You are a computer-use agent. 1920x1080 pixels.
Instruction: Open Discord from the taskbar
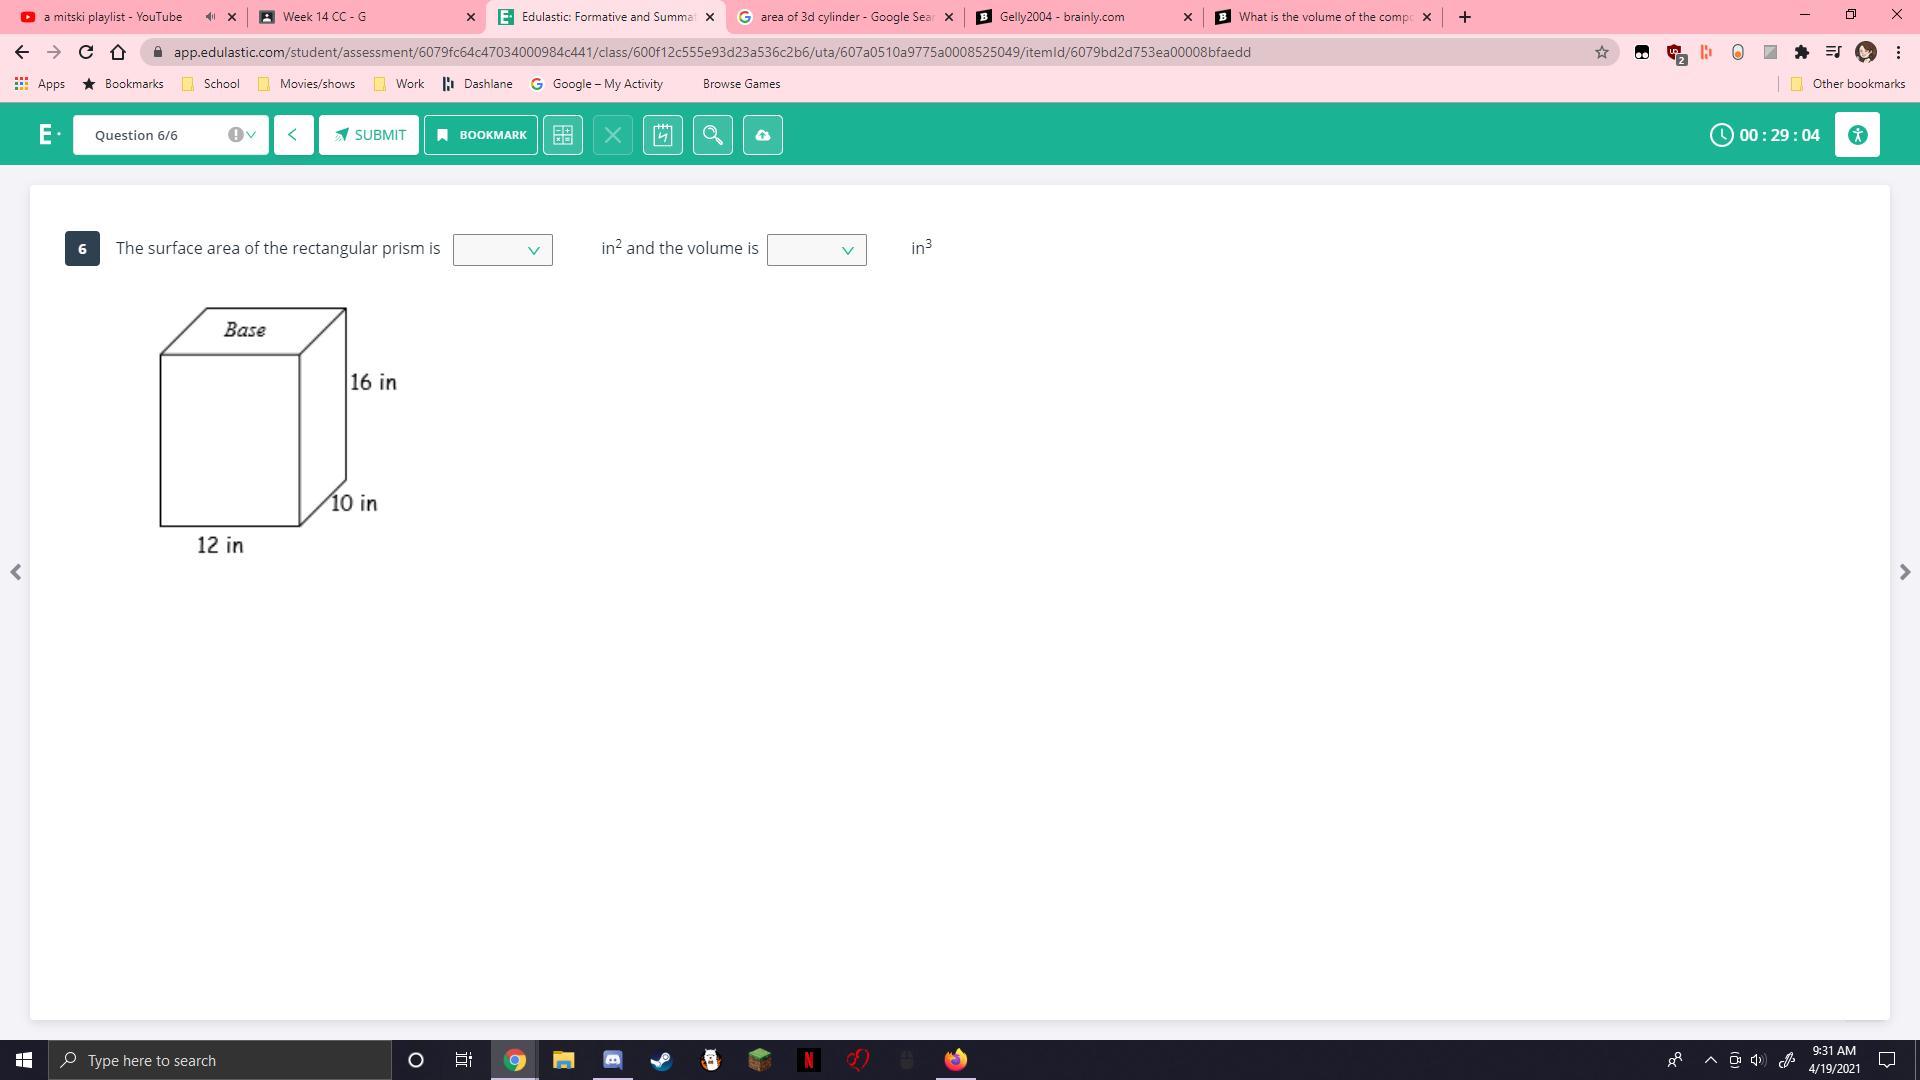click(612, 1060)
